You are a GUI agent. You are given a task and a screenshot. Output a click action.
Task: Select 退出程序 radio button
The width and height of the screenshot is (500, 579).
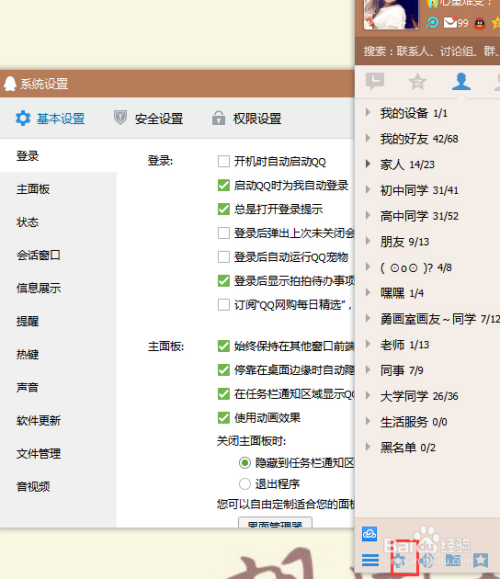coord(244,484)
